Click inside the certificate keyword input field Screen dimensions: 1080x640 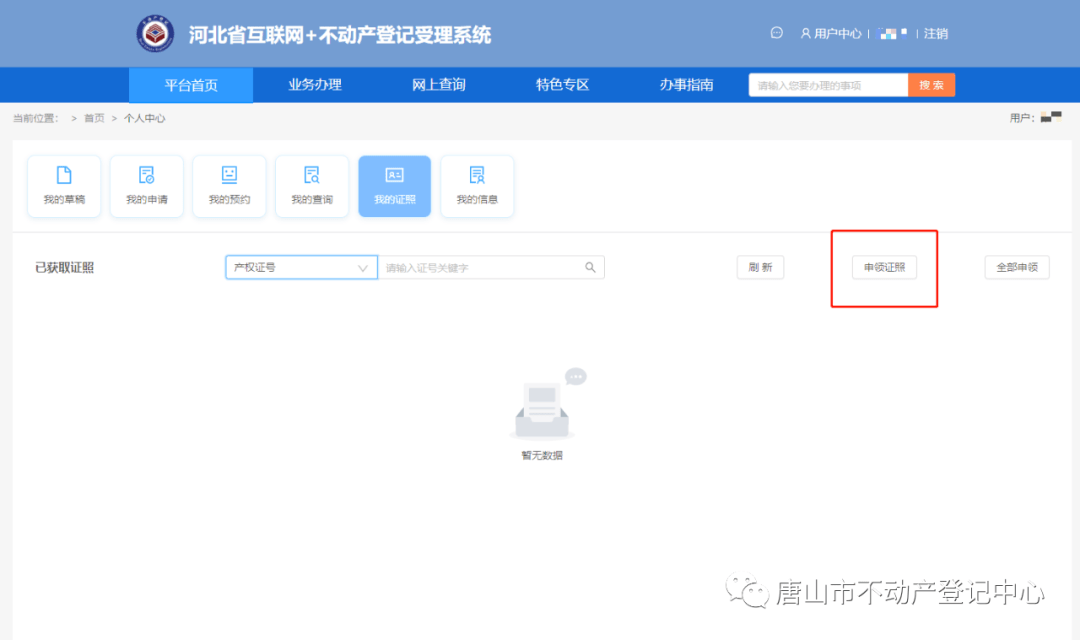480,267
